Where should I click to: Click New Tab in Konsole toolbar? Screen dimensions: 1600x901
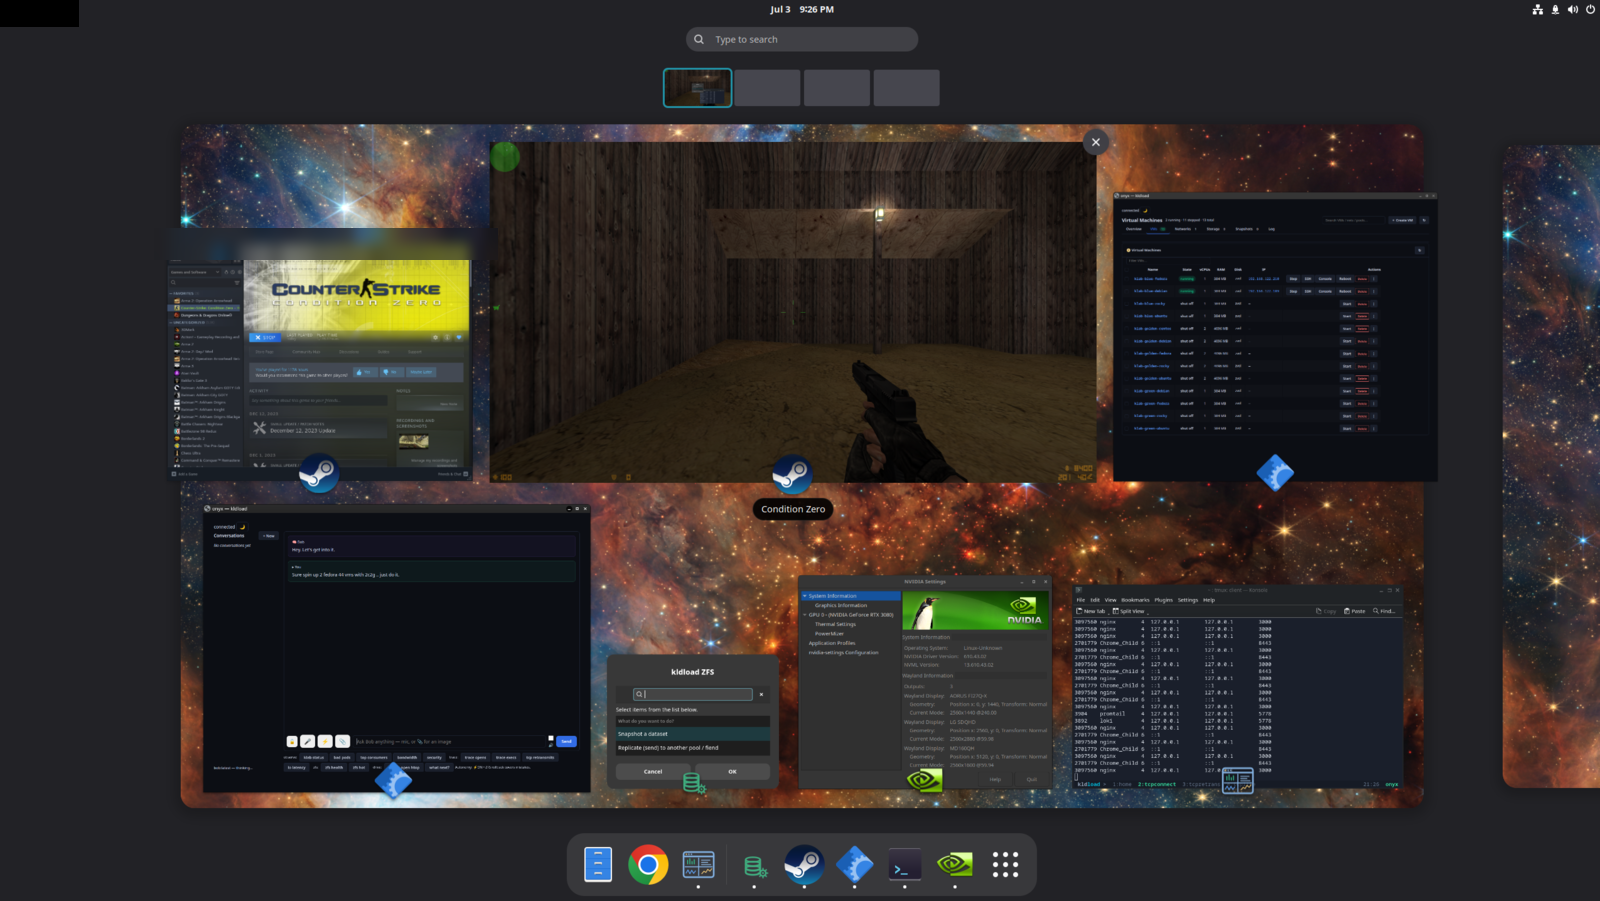coord(1090,611)
